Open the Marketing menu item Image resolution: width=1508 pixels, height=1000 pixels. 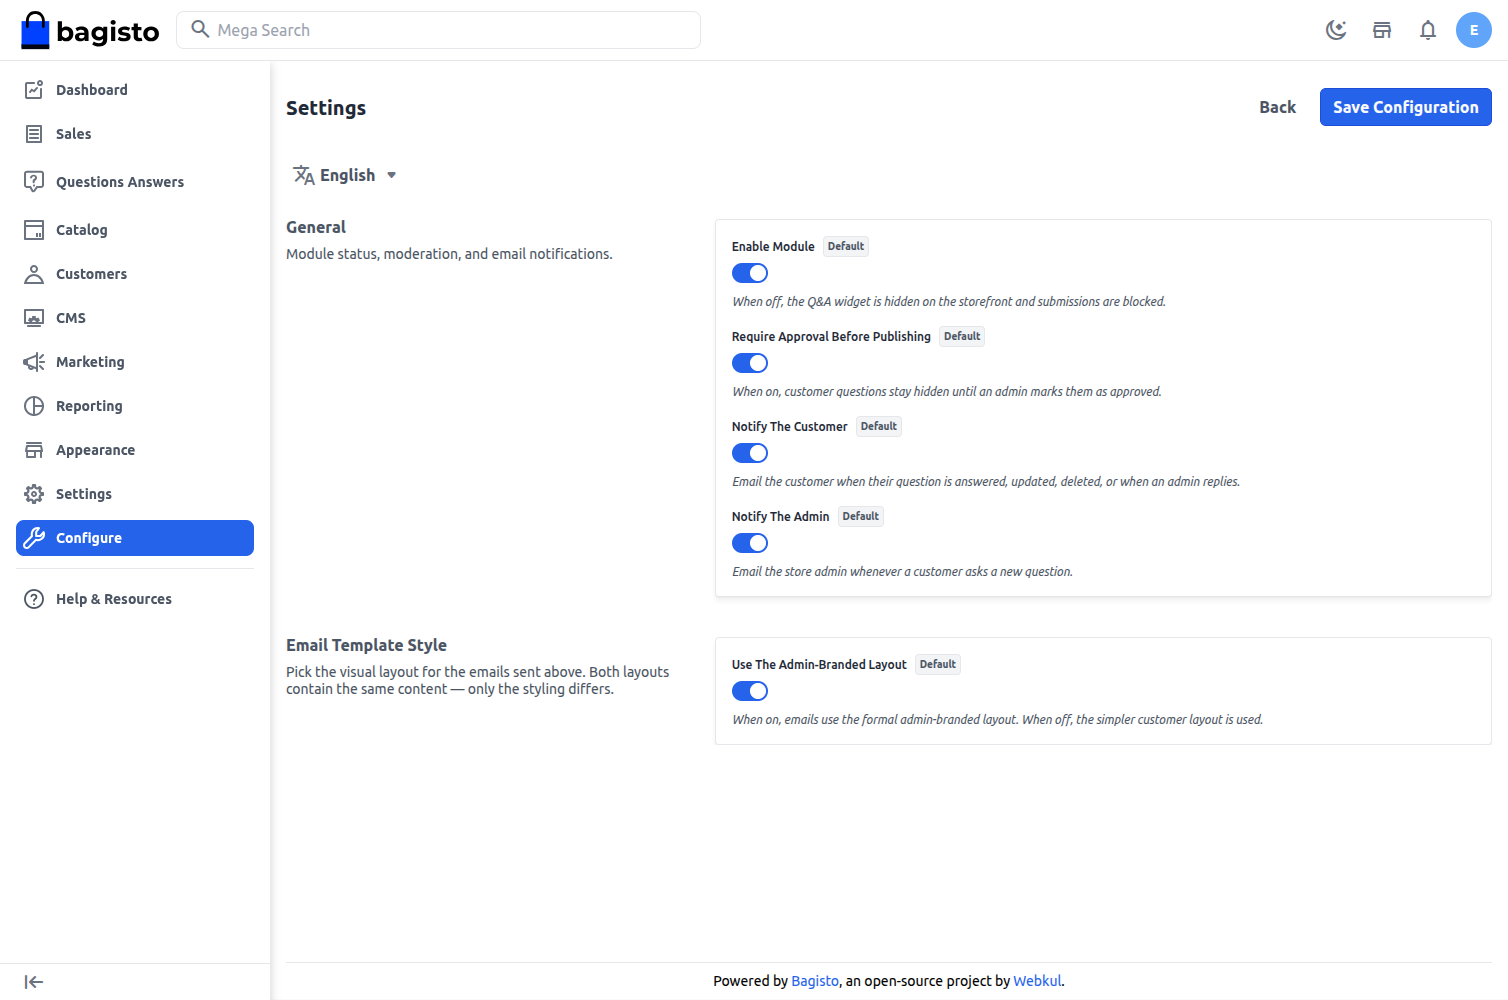tap(135, 362)
